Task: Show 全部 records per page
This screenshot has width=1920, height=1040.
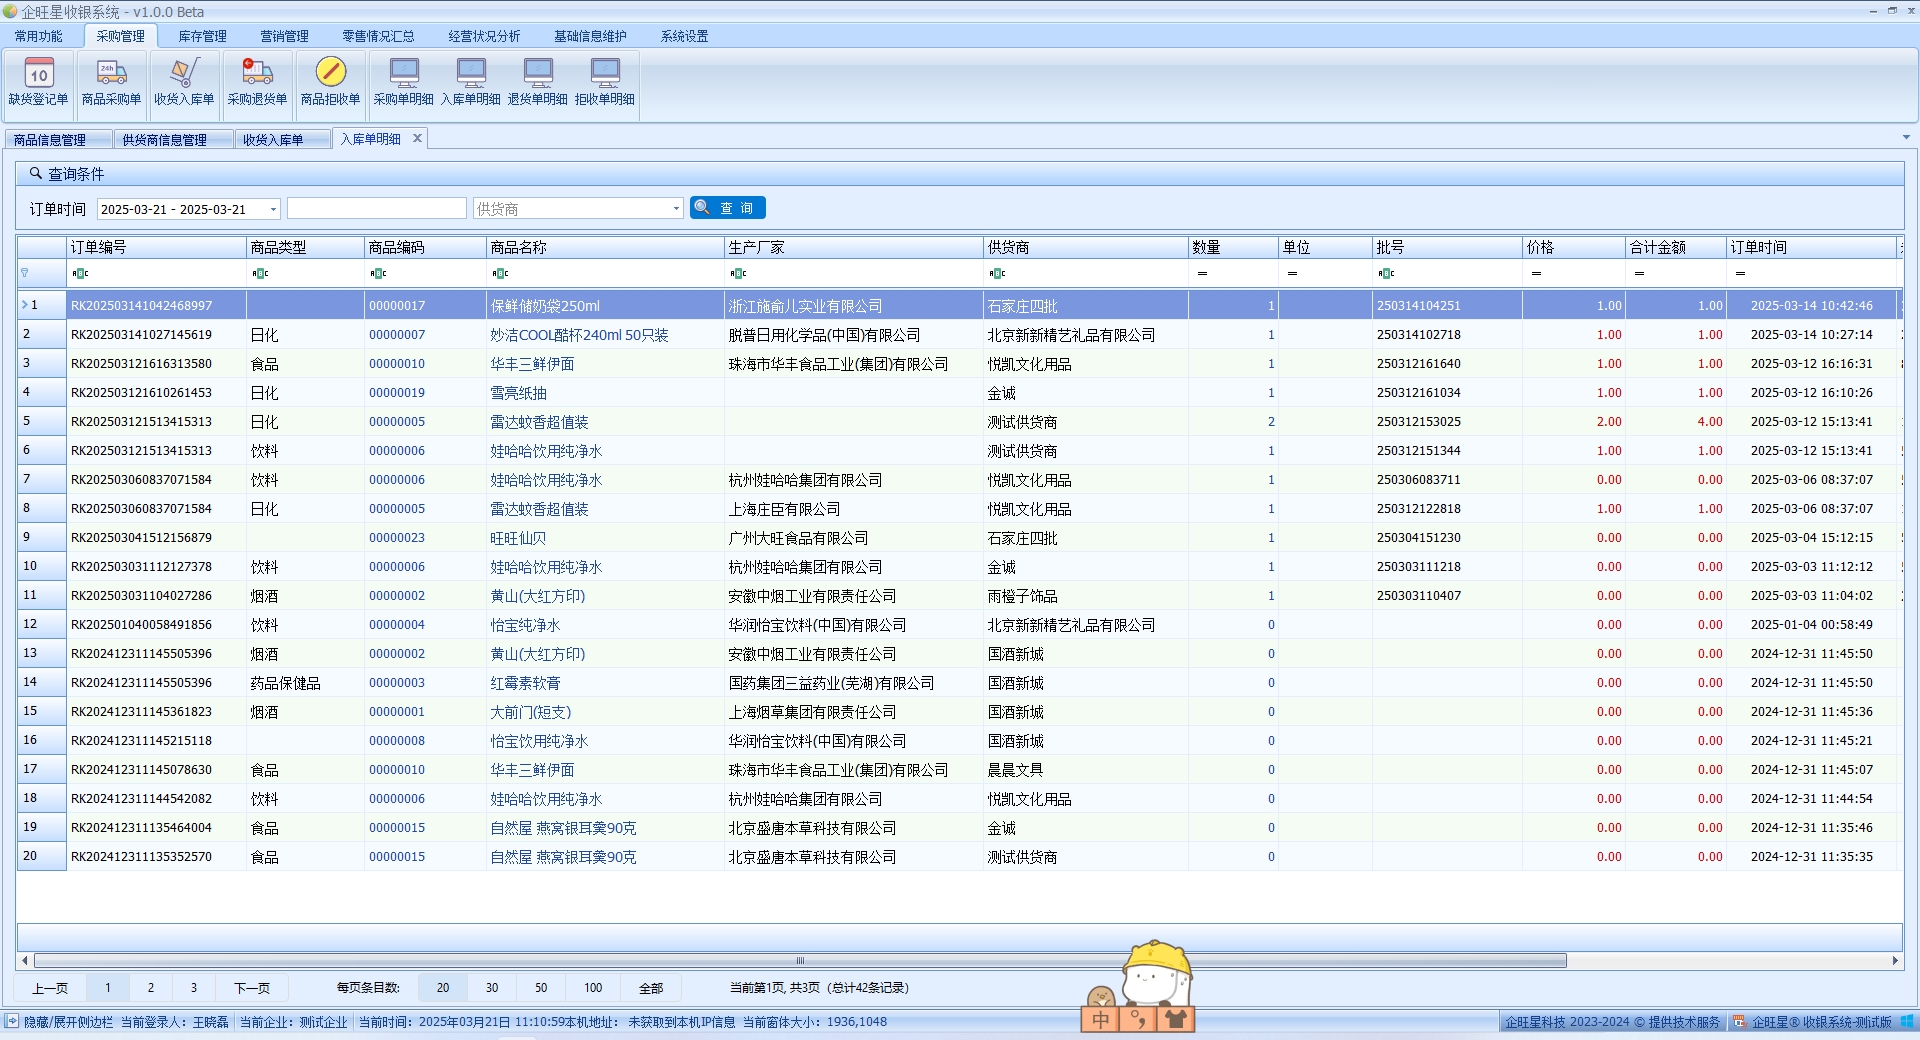Action: point(650,988)
